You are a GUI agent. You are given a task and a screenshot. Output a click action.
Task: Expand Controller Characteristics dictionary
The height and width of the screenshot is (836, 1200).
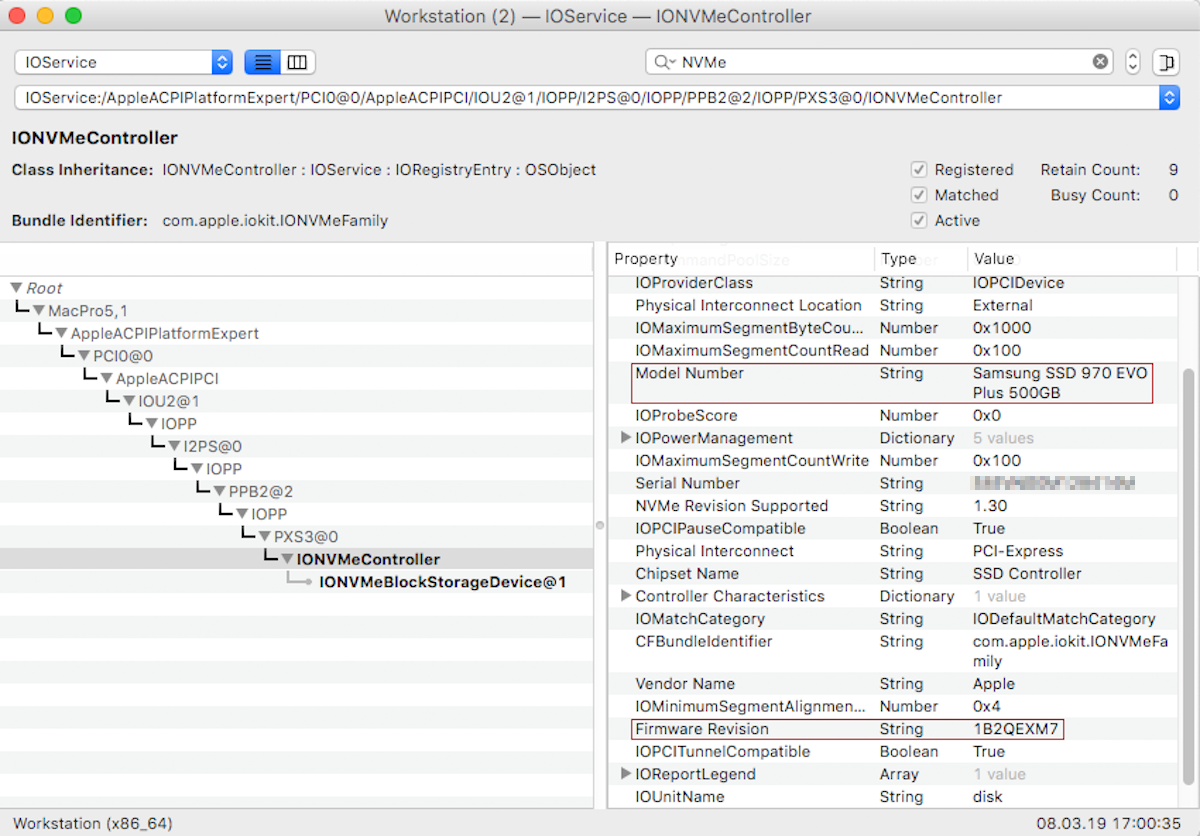point(626,596)
